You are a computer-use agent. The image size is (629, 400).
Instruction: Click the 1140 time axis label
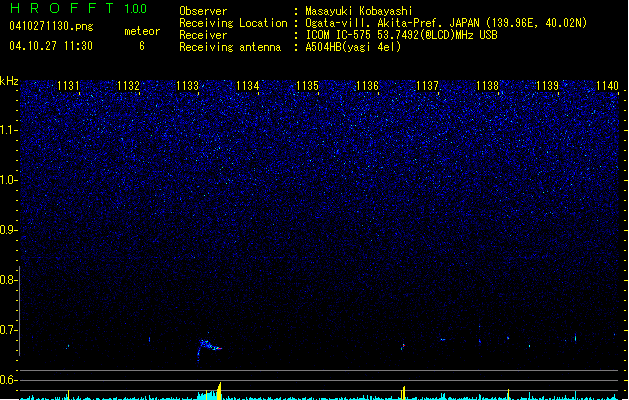(x=607, y=86)
